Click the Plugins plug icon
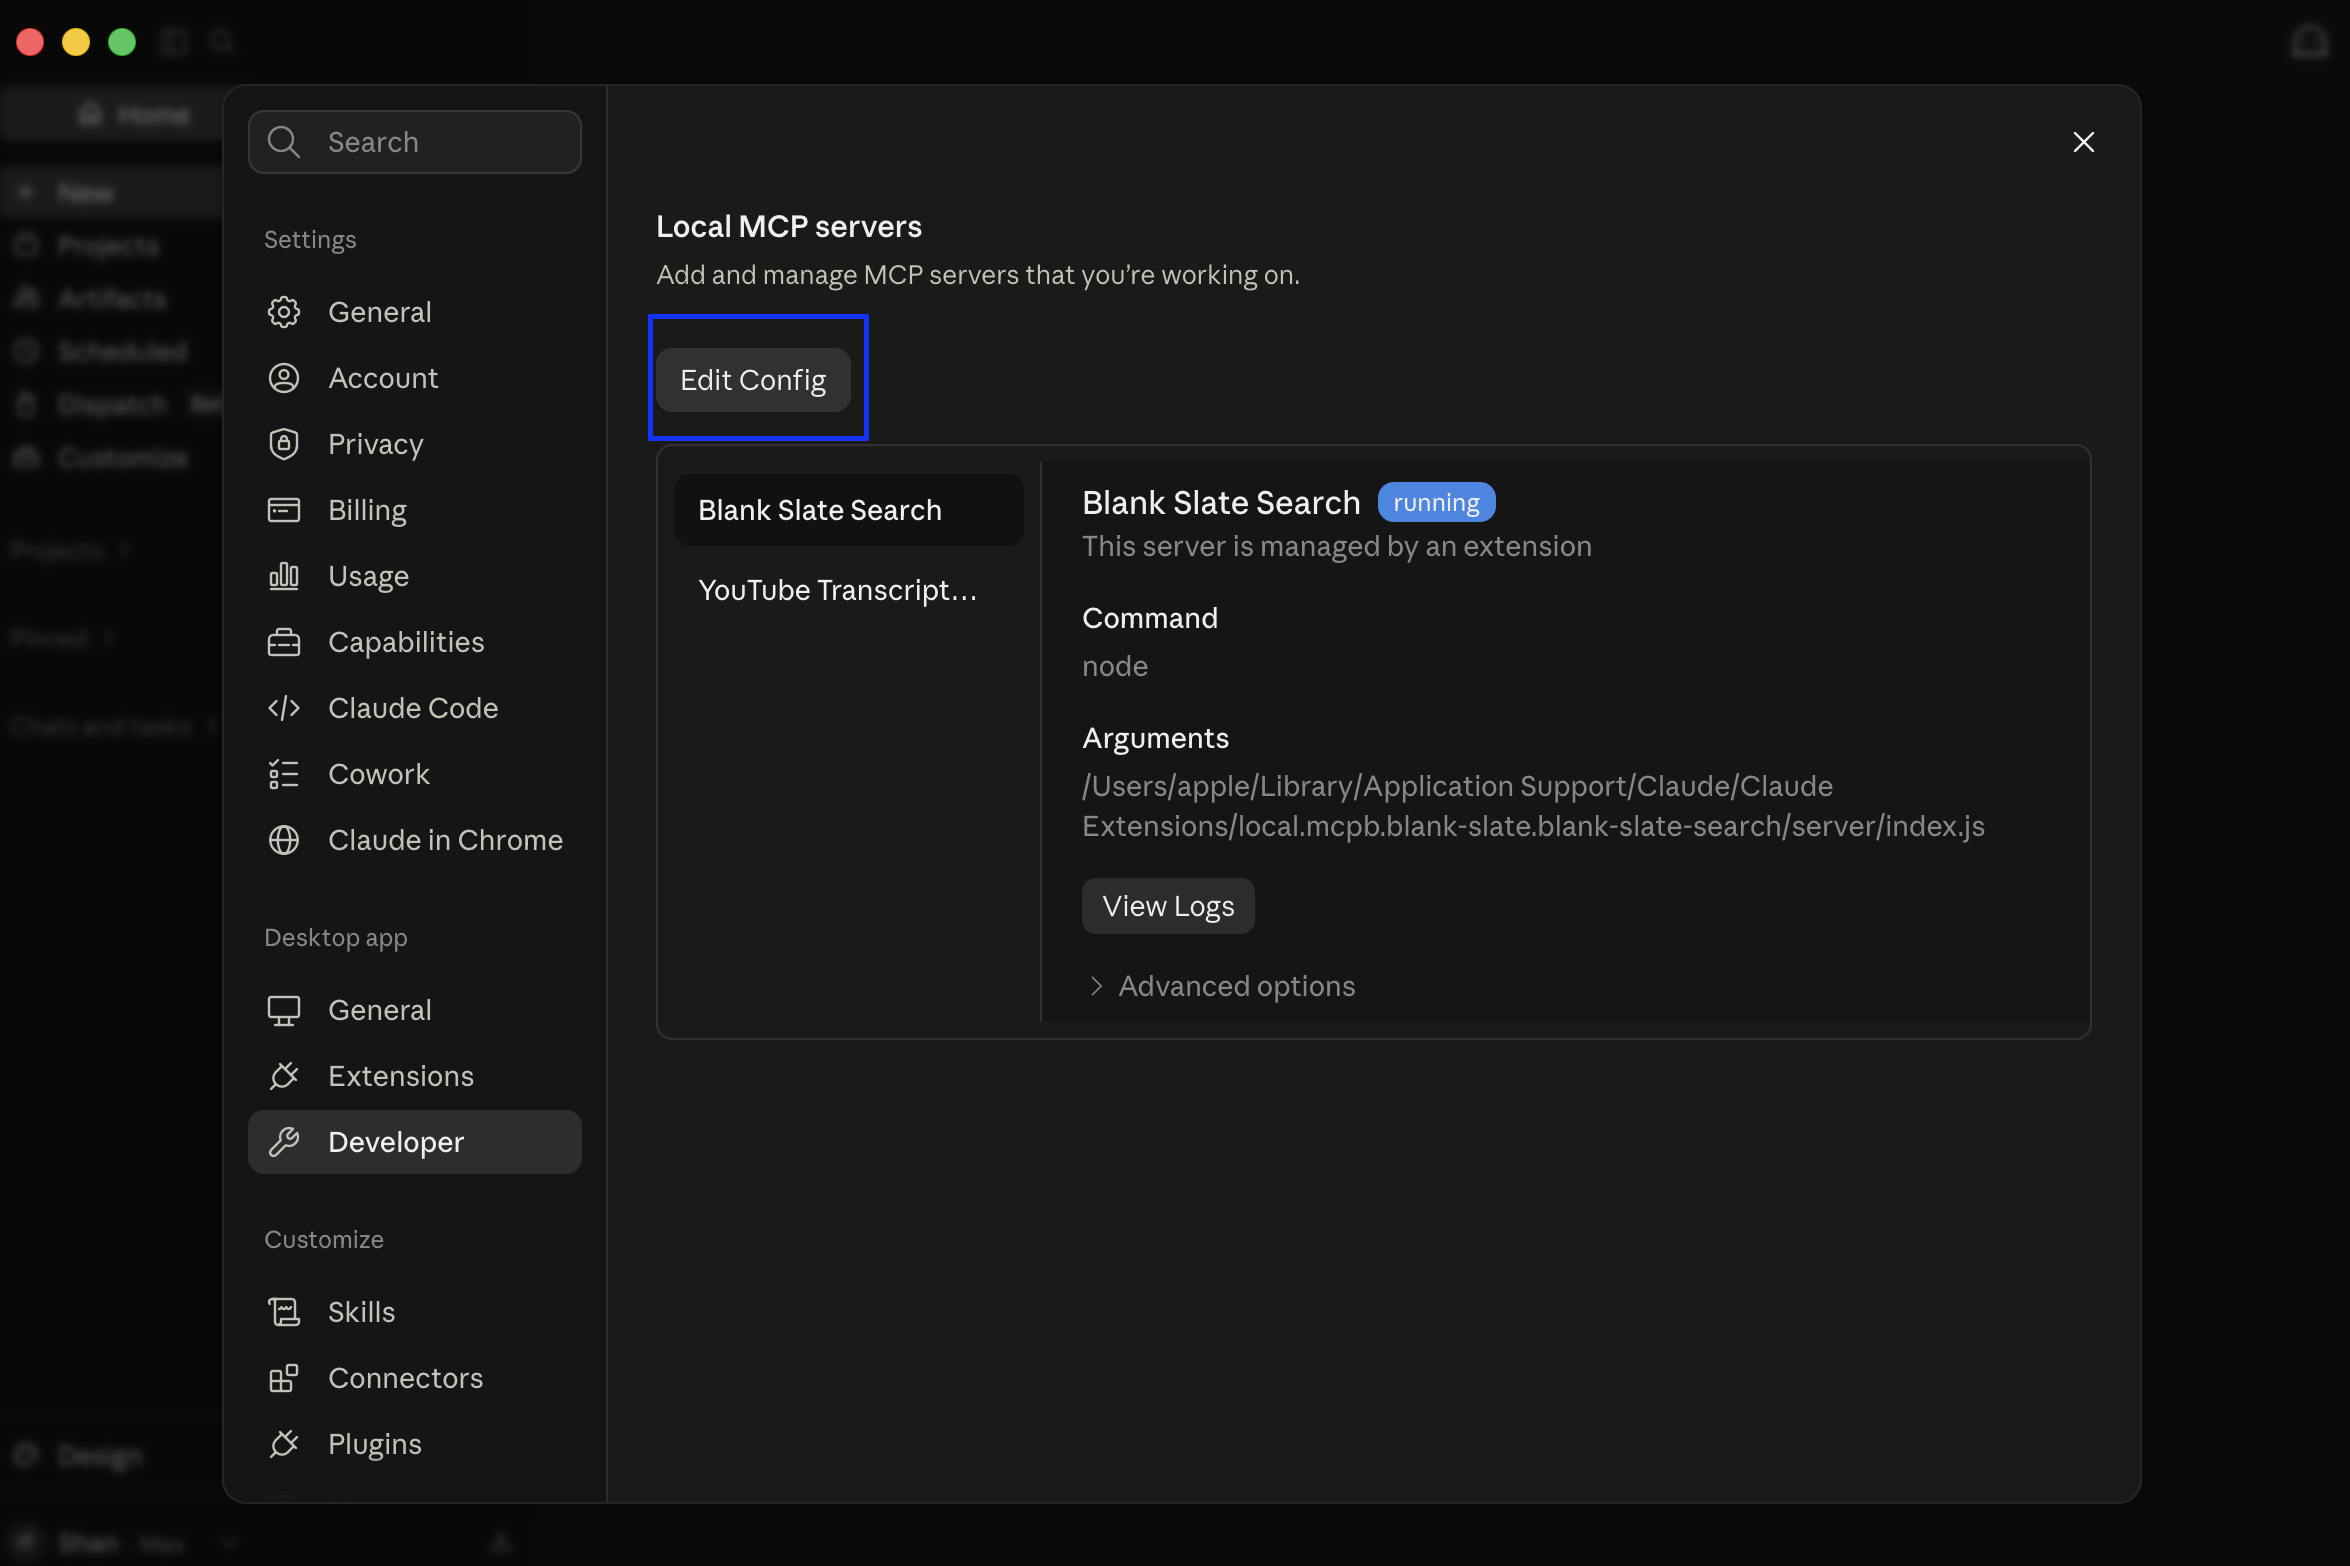 (284, 1444)
